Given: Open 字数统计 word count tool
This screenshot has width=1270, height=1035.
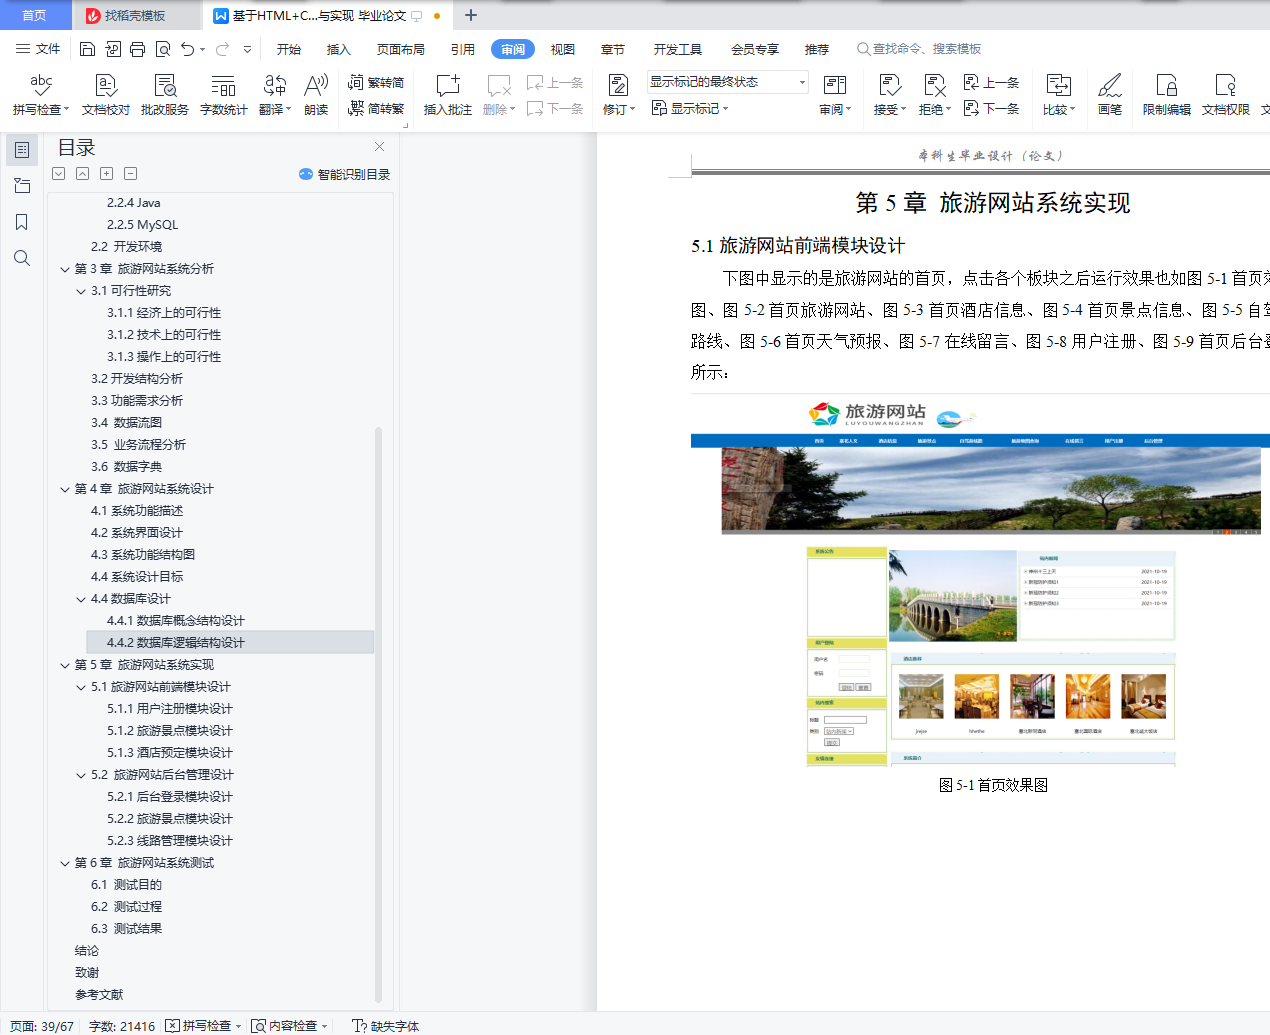Looking at the screenshot, I should tap(224, 95).
